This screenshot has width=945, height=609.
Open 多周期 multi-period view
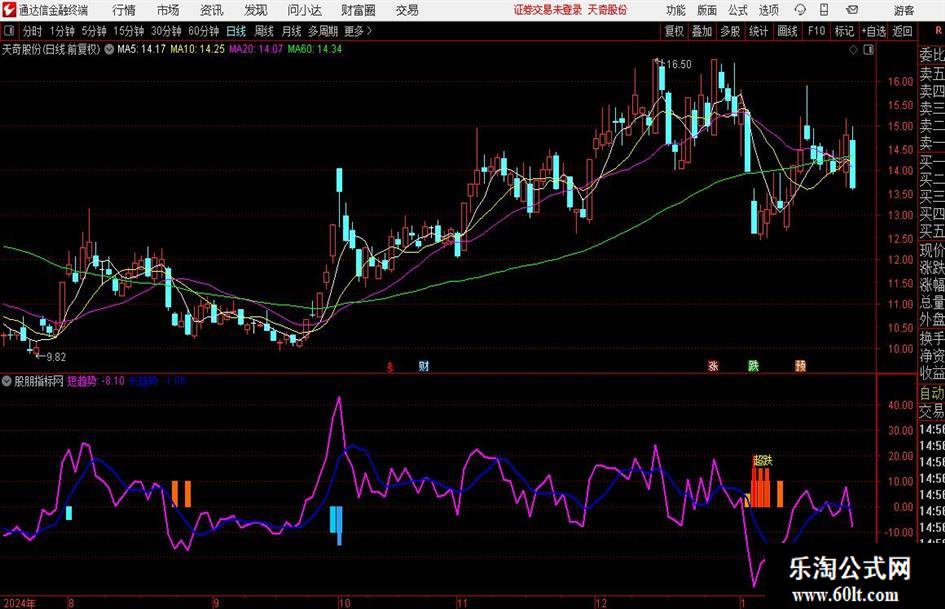pyautogui.click(x=323, y=31)
